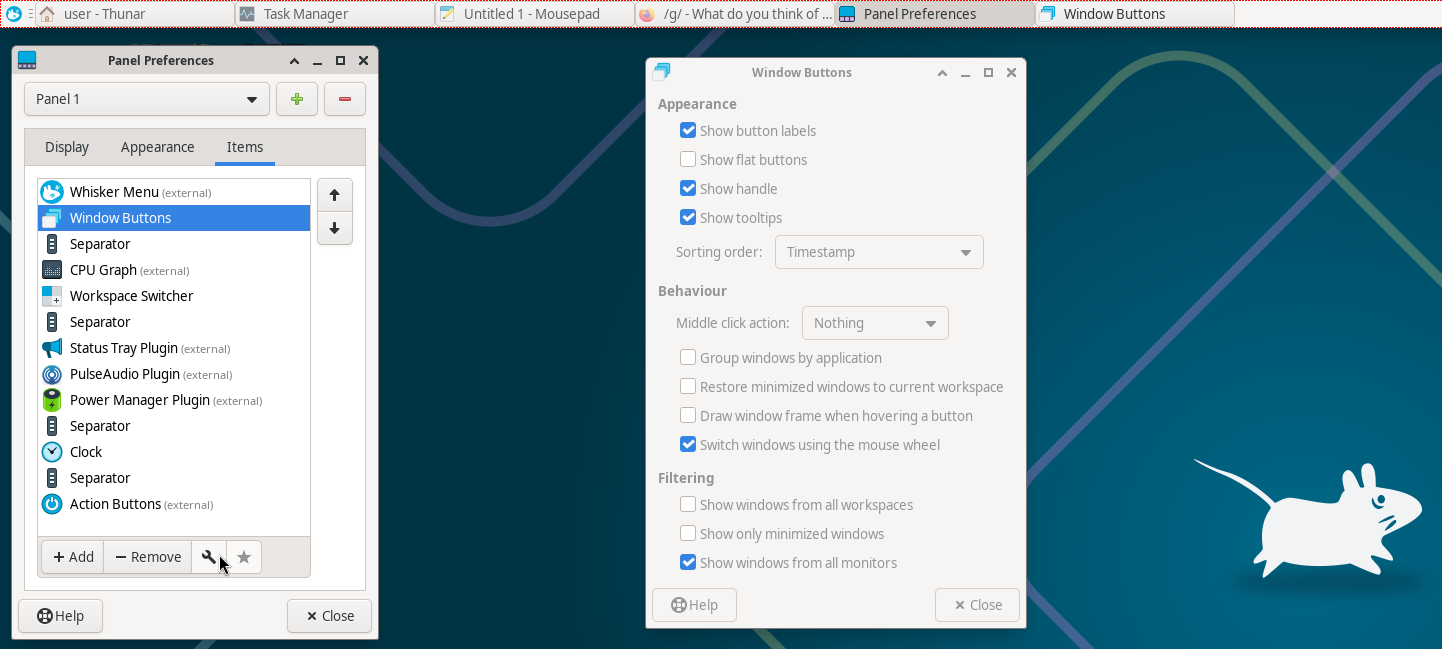Click the Mousepad notepad icon in the taskbar
Viewport: 1442px width, 649px height.
click(446, 14)
